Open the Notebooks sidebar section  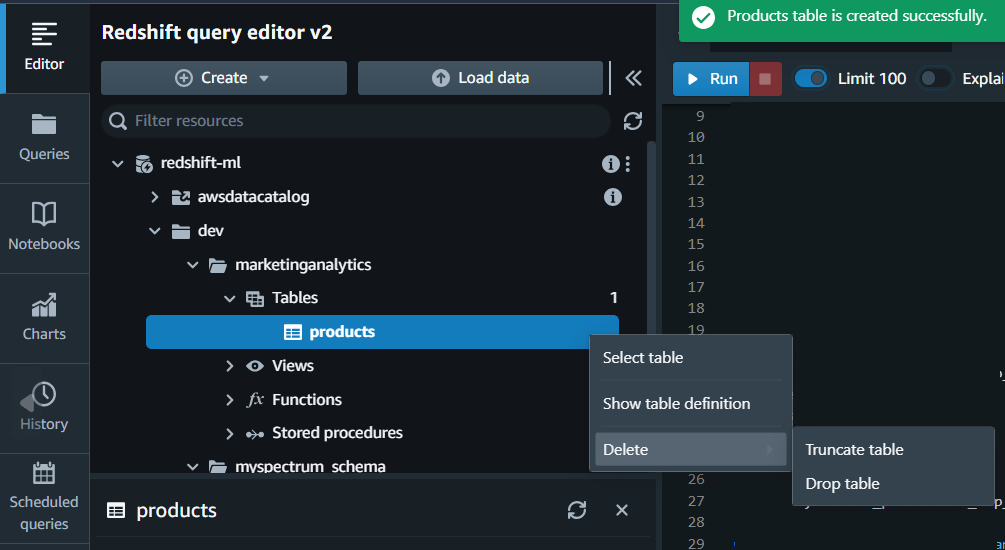tap(44, 228)
